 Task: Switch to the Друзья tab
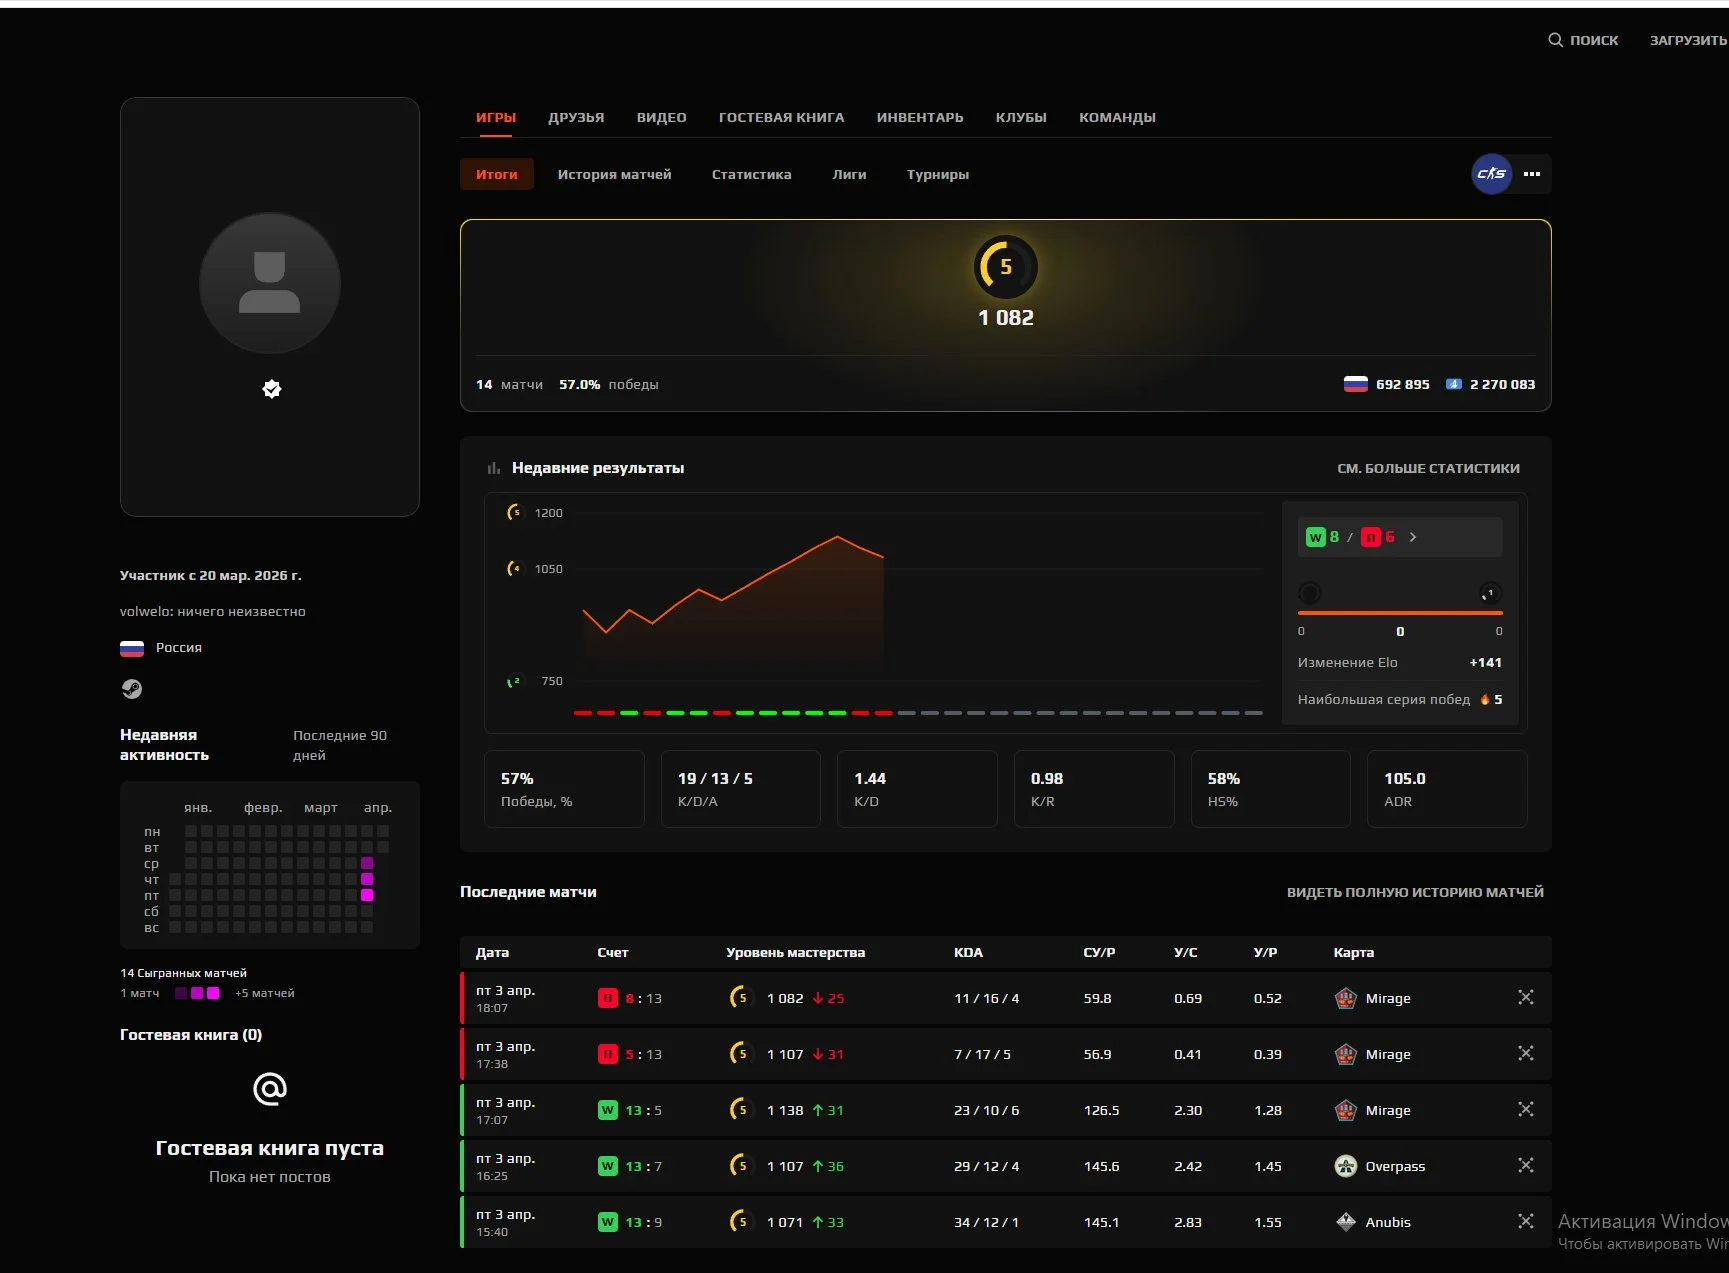pyautogui.click(x=576, y=117)
